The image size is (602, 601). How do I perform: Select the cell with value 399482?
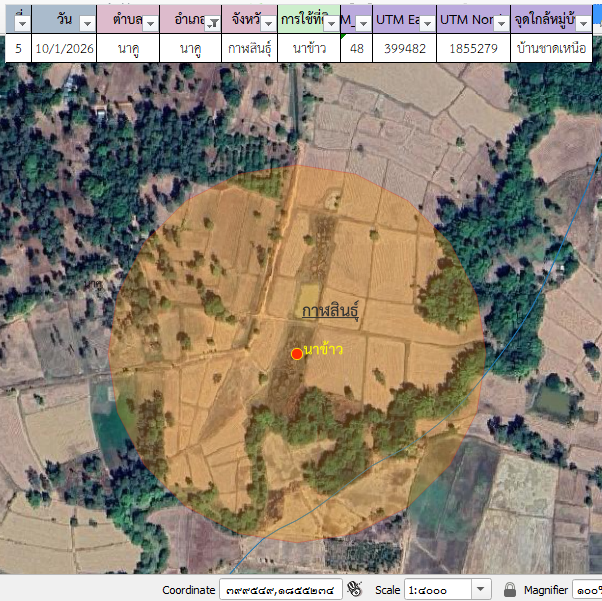point(405,48)
